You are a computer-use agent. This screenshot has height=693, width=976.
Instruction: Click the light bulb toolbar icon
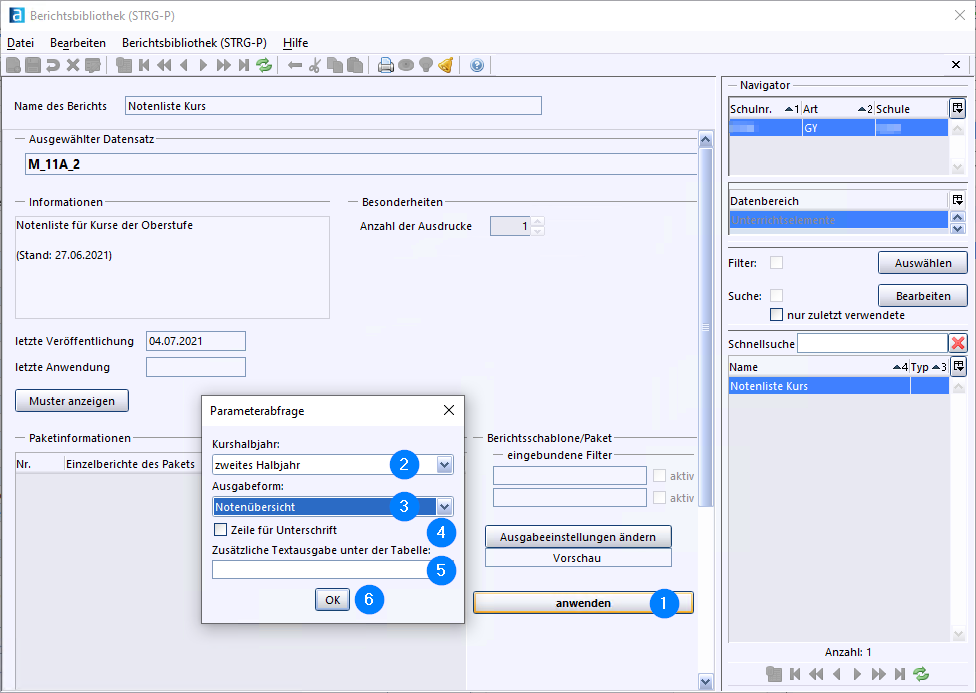[x=426, y=65]
